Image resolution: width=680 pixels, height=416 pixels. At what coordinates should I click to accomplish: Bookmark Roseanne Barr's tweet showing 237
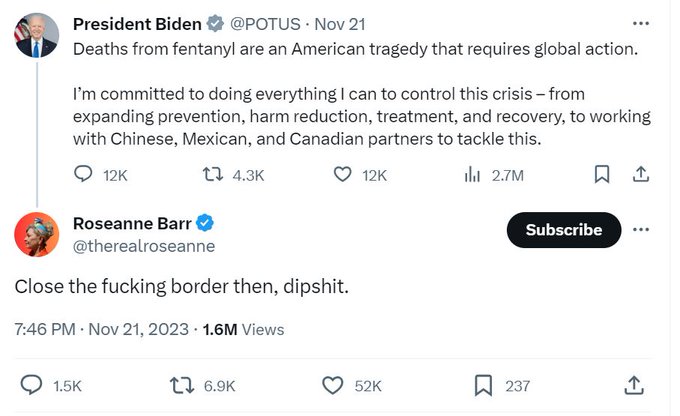tap(483, 385)
